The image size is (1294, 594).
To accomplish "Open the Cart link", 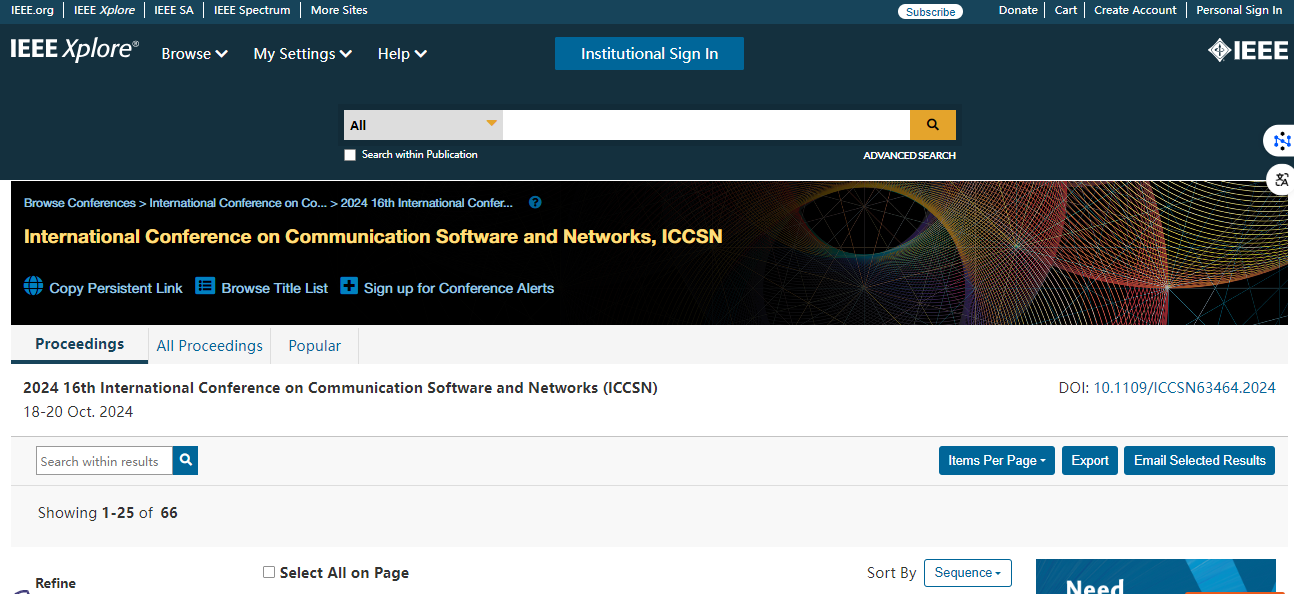I will pos(1066,10).
